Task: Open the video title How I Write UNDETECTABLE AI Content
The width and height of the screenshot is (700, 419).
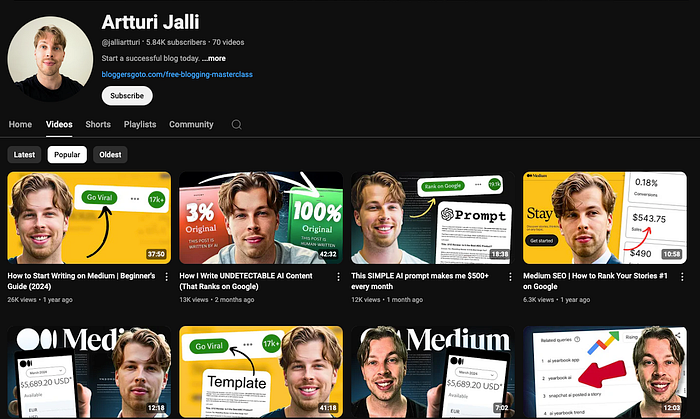Action: (246, 281)
